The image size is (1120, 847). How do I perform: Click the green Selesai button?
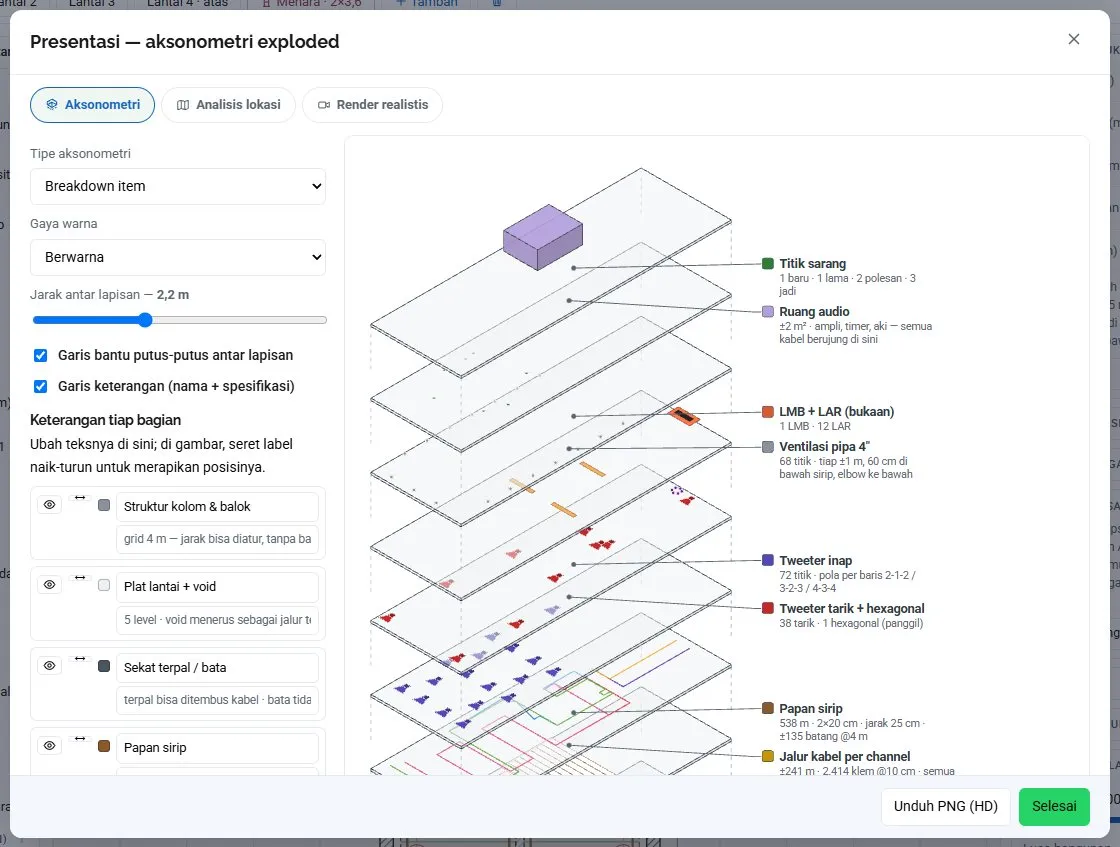pyautogui.click(x=1054, y=806)
